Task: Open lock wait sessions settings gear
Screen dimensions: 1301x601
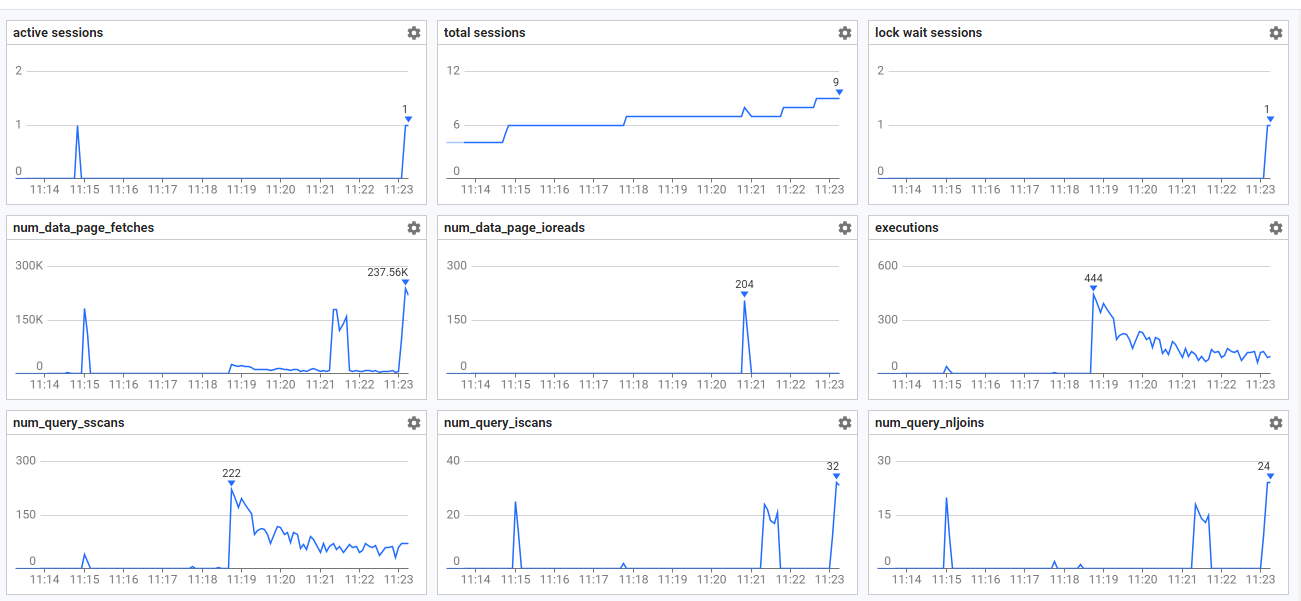Action: click(1276, 33)
